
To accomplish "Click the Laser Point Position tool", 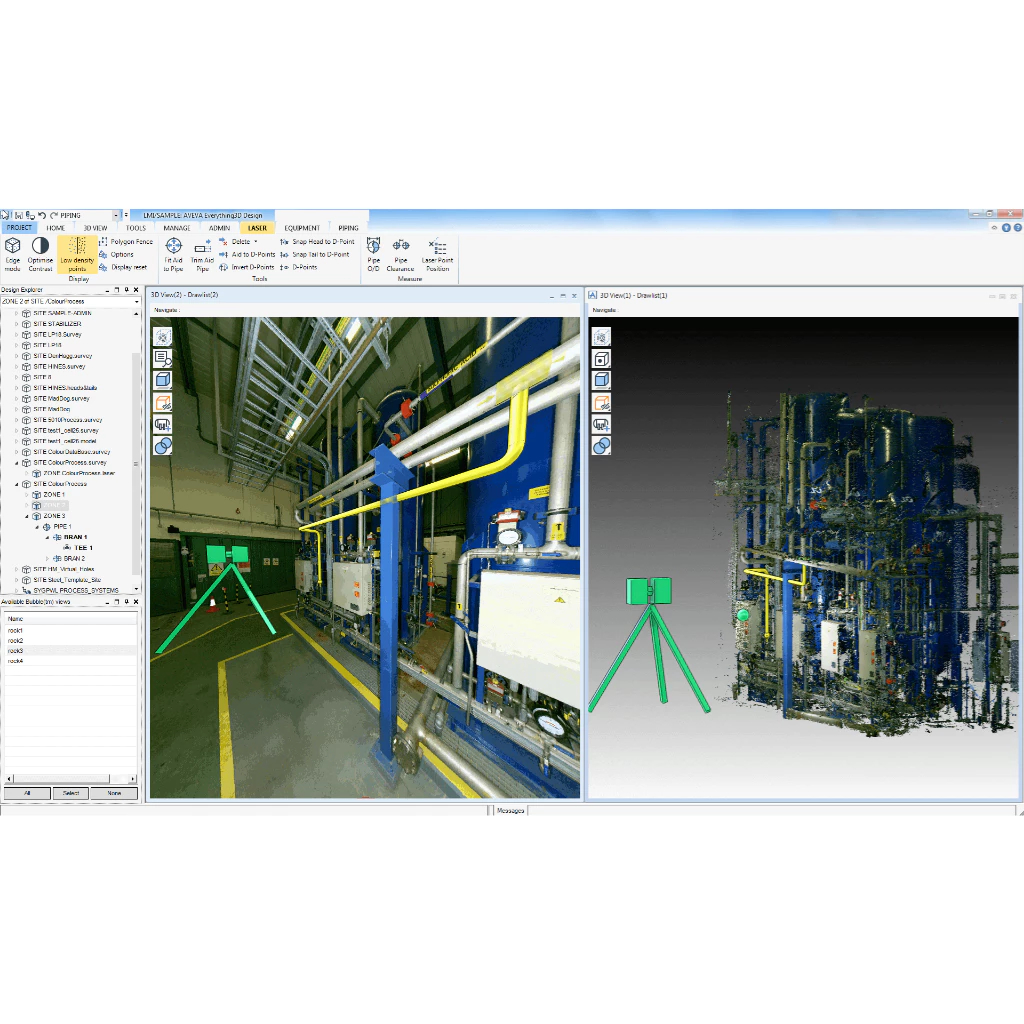I will pyautogui.click(x=436, y=255).
